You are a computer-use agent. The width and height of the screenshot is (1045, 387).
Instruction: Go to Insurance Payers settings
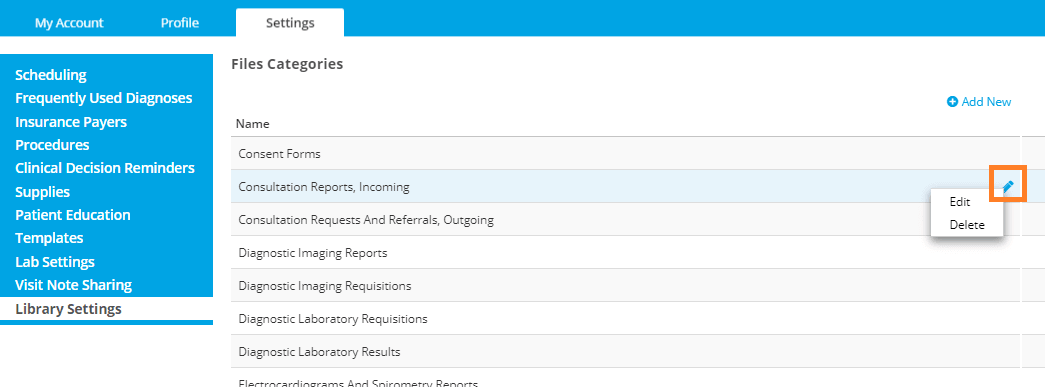[x=71, y=122]
